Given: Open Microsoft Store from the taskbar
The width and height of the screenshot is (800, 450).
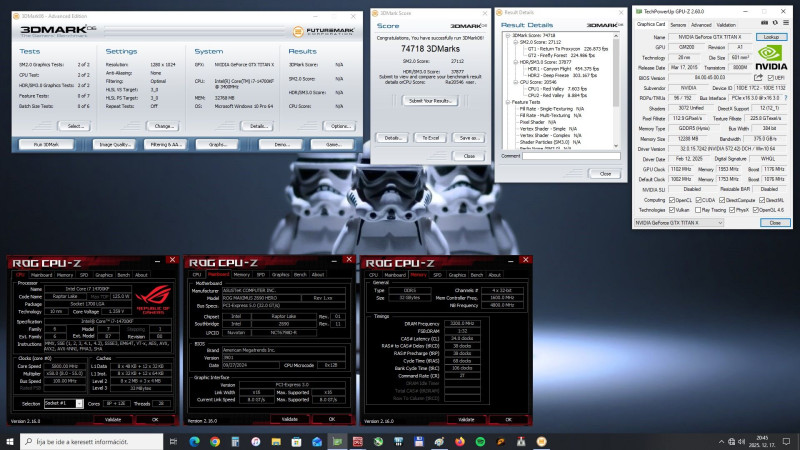Looking at the screenshot, I should click(x=296, y=441).
